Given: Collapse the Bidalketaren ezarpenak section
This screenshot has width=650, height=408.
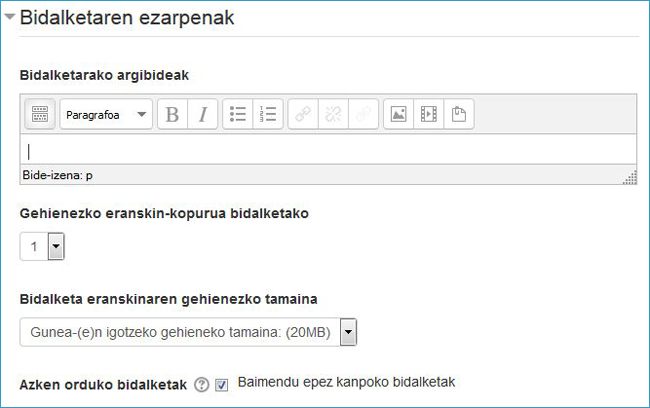Looking at the screenshot, I should click(x=10, y=18).
